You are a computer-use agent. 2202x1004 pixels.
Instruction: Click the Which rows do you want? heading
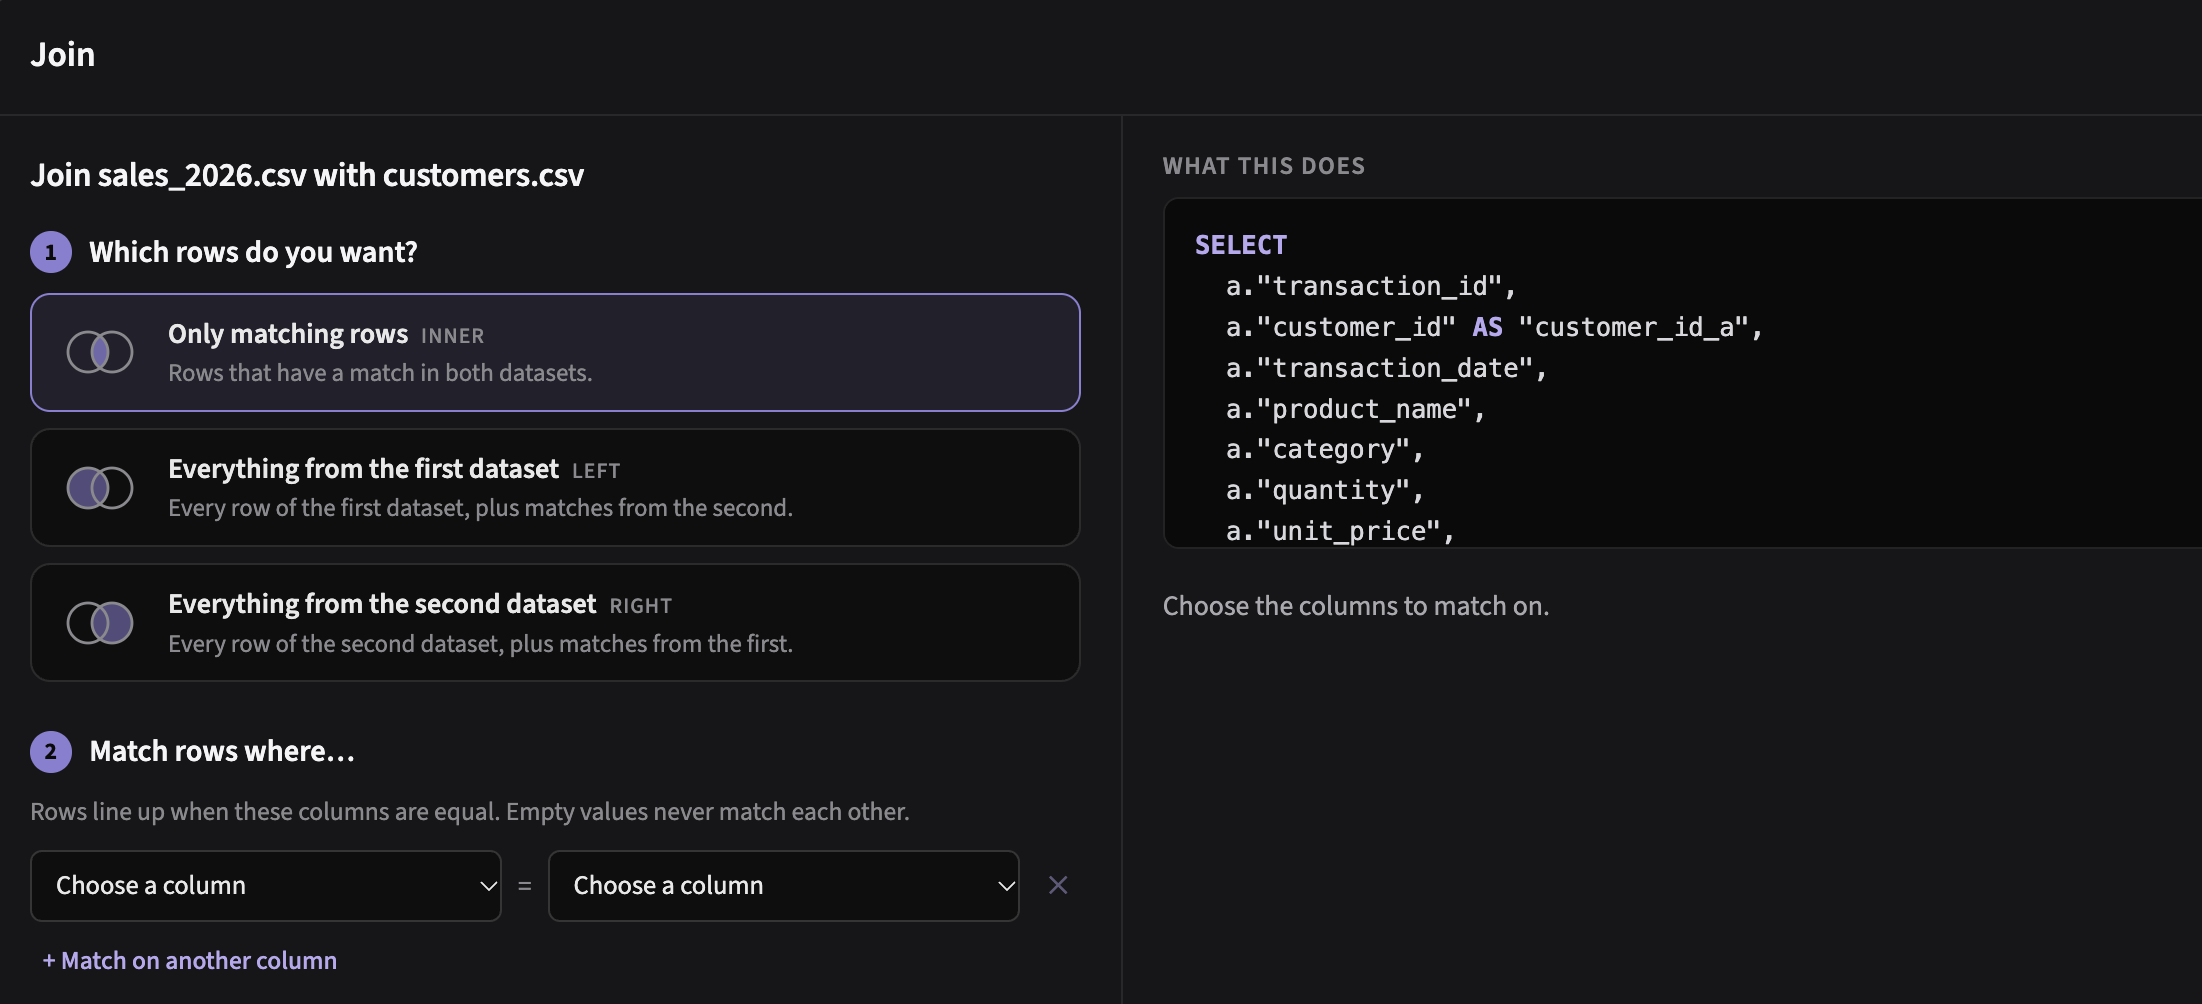coord(253,252)
